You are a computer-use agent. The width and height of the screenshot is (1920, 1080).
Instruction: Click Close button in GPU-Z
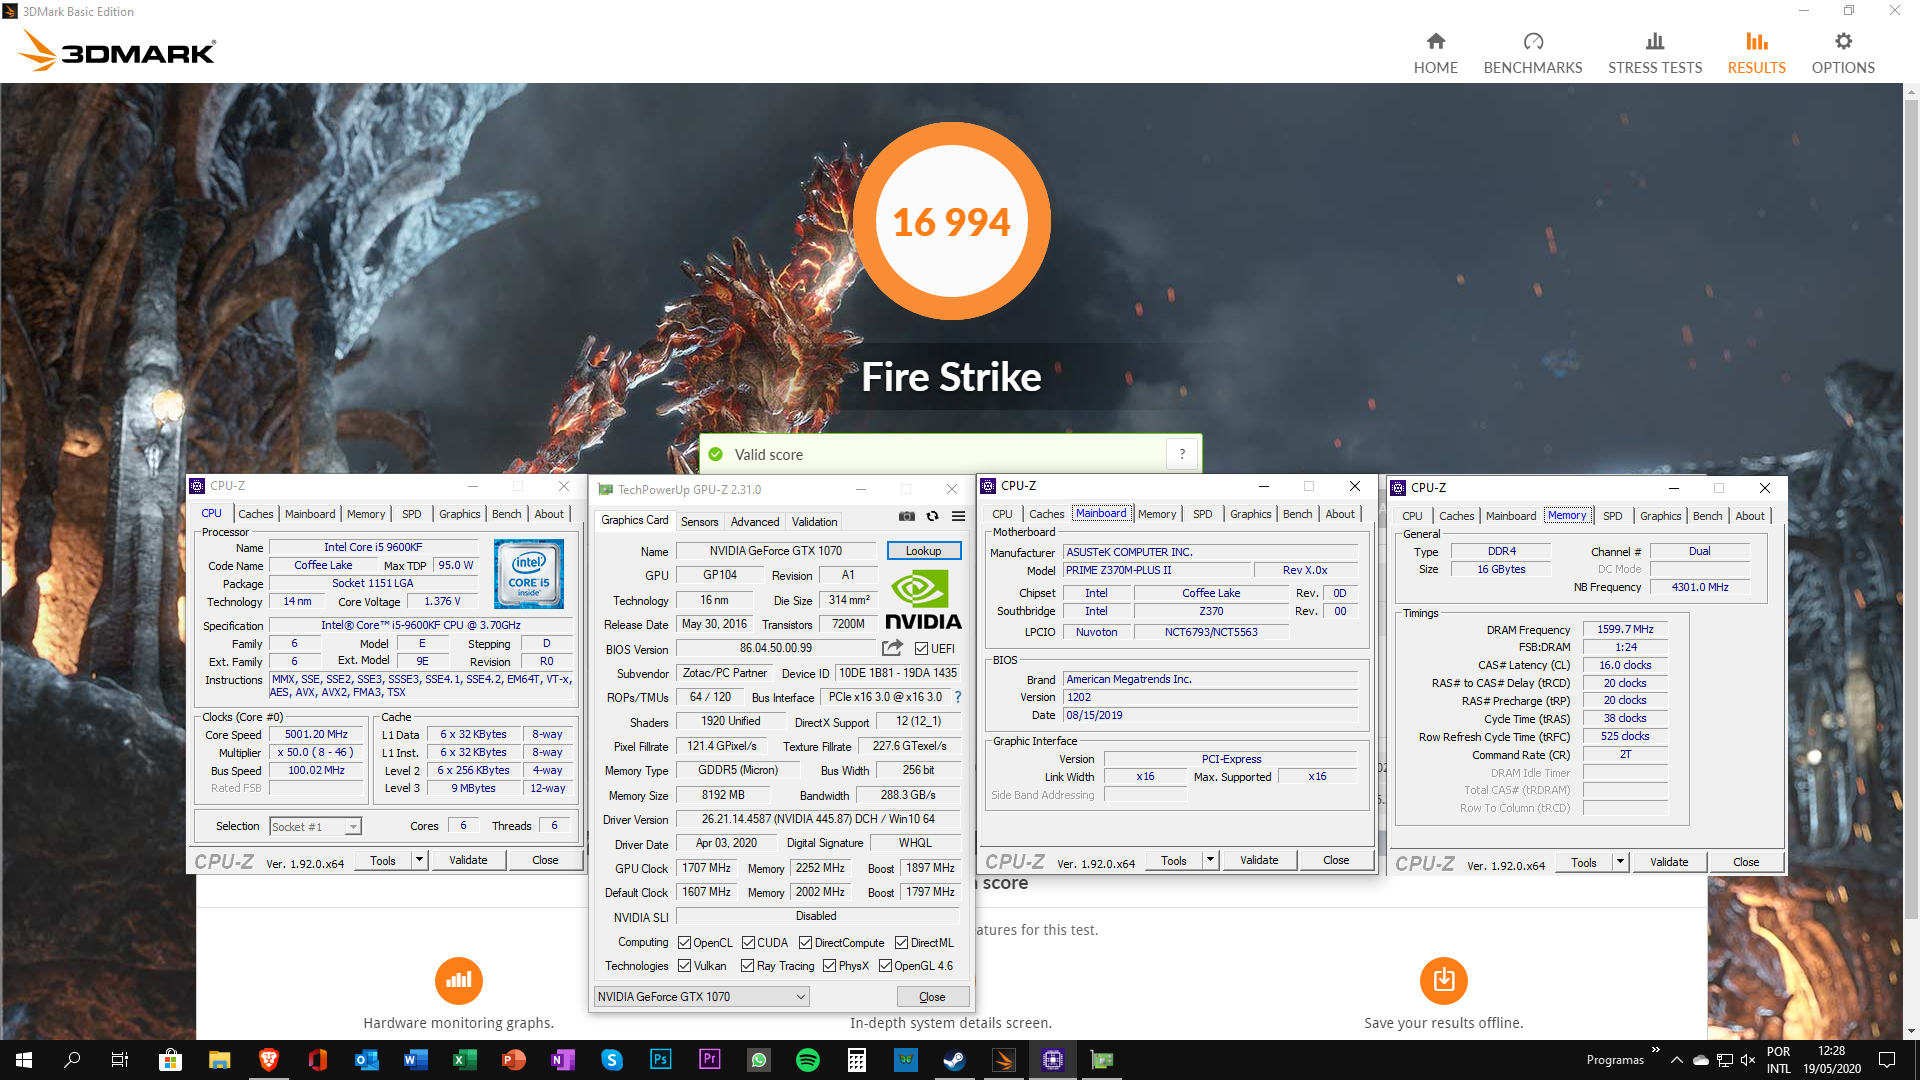932,997
